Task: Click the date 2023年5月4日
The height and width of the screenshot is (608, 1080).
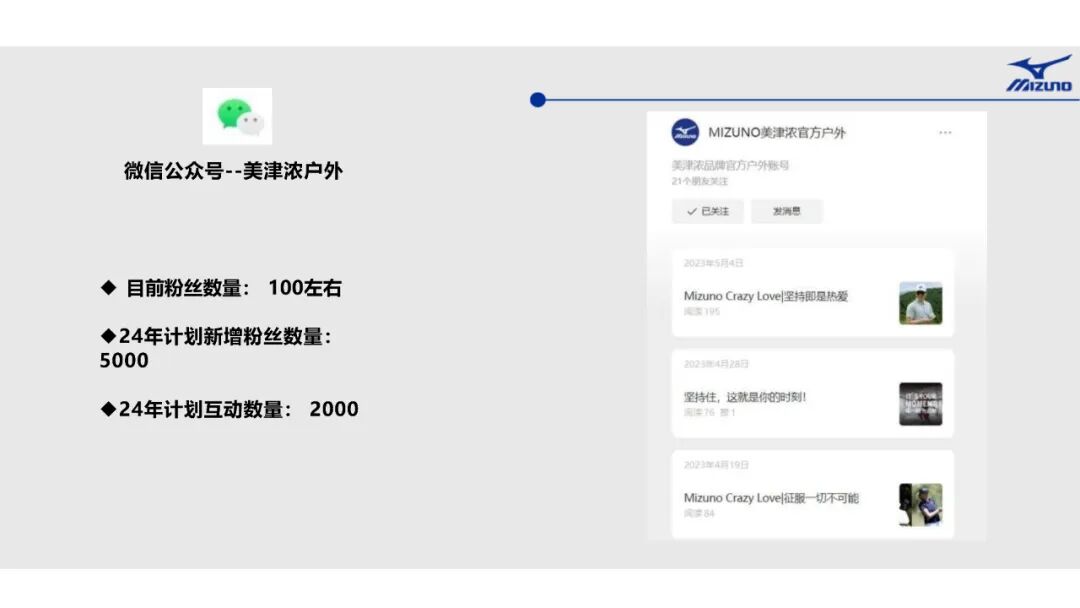Action: click(x=713, y=263)
